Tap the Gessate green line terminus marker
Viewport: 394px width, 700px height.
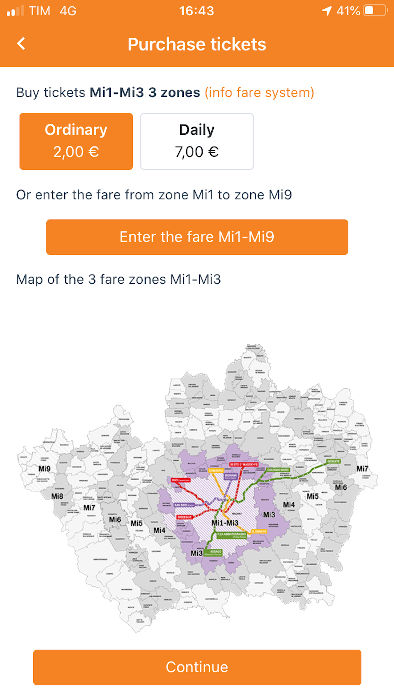(x=333, y=461)
